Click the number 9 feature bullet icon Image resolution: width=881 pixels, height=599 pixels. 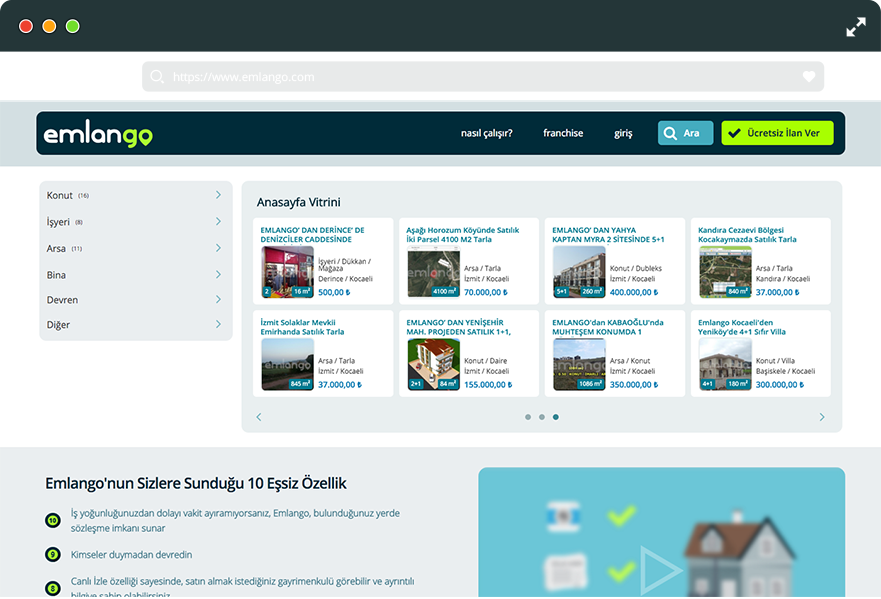pyautogui.click(x=53, y=555)
